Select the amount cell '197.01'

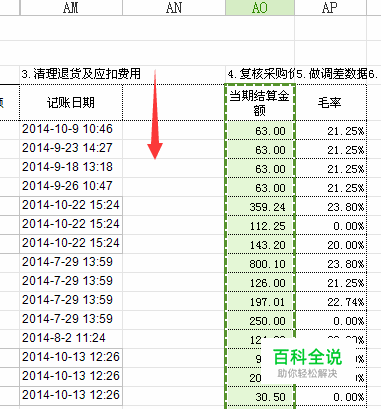(x=260, y=301)
